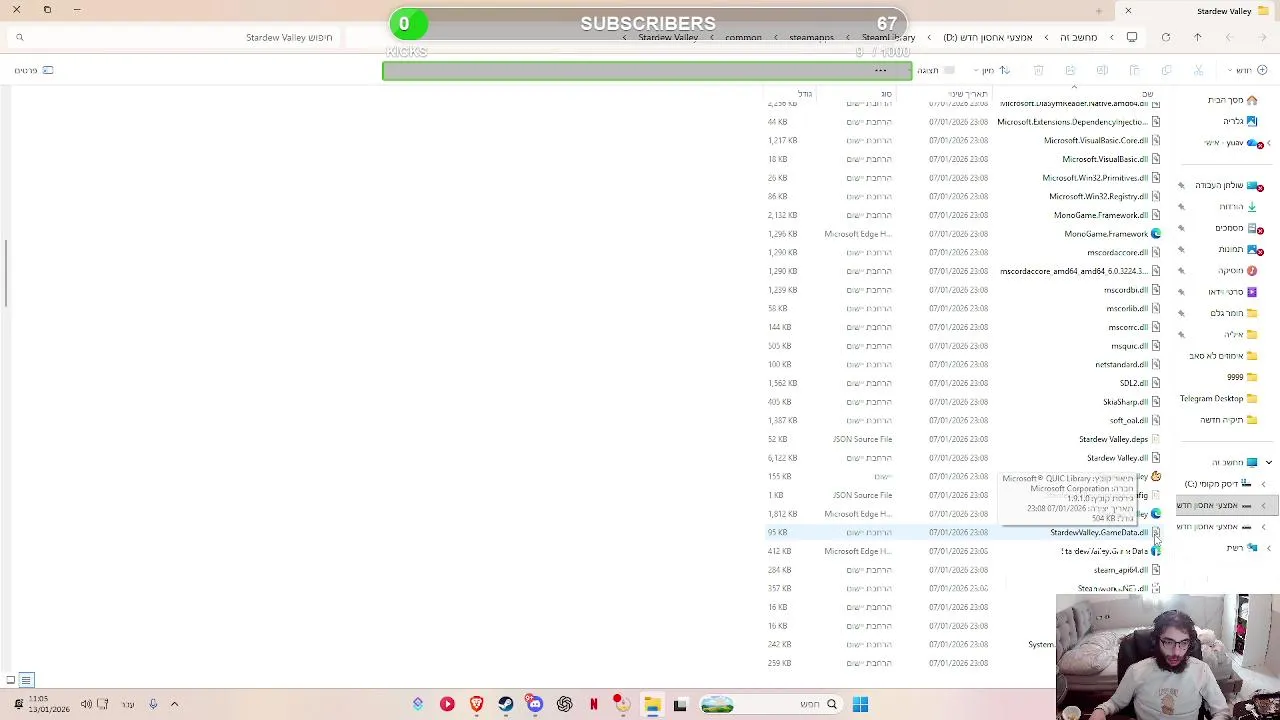The width and height of the screenshot is (1280, 720).
Task: Open Steam from the taskbar
Action: (x=506, y=704)
